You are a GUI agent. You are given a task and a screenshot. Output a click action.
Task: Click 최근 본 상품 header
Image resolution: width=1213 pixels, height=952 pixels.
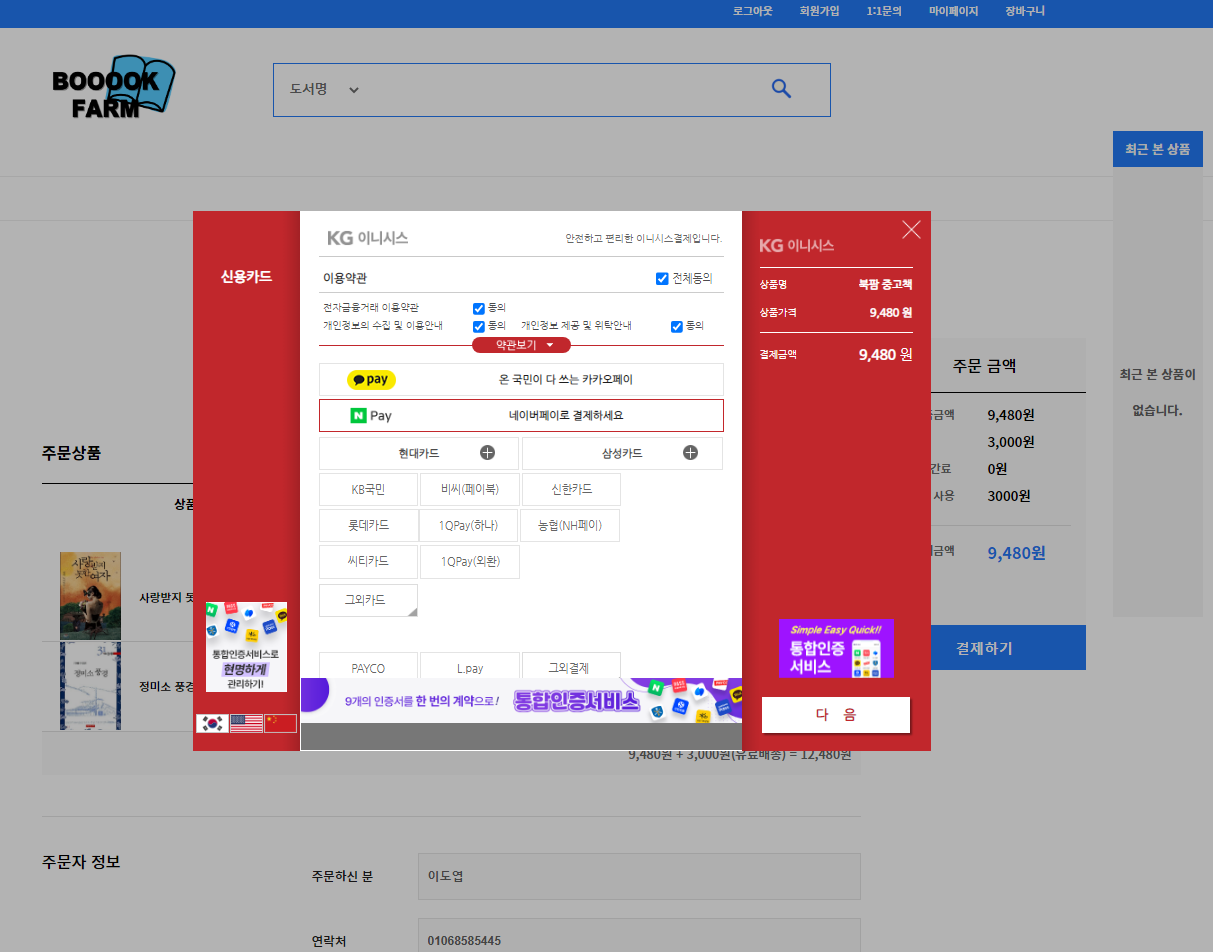pyautogui.click(x=1158, y=149)
